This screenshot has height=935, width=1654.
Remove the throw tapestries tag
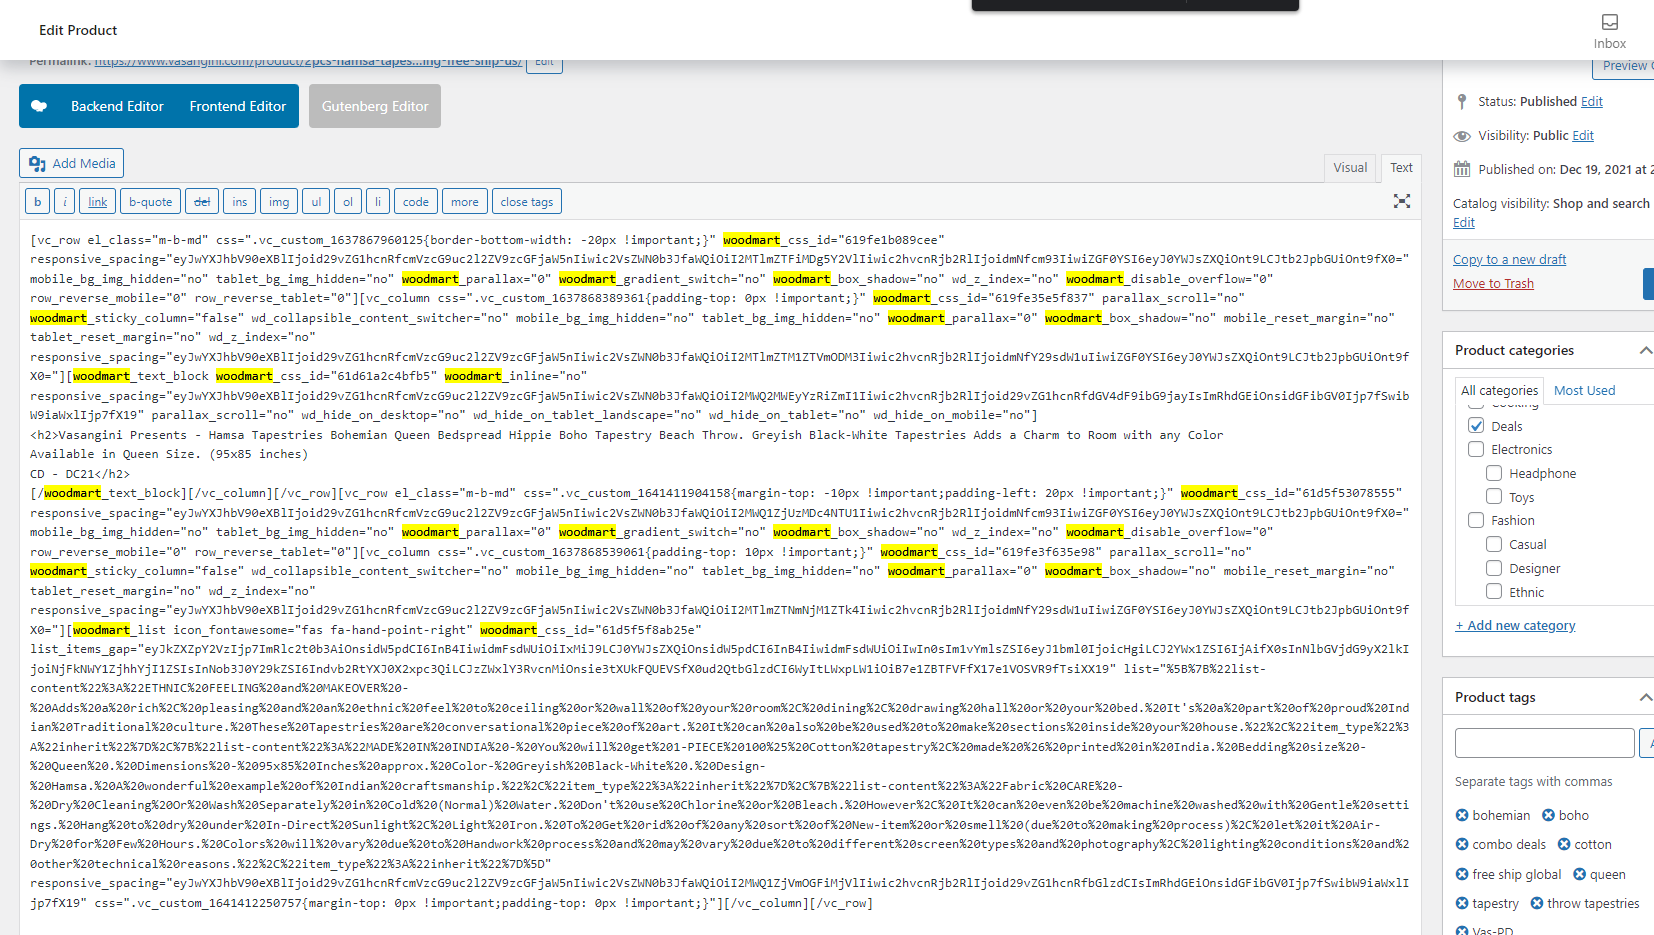1537,903
